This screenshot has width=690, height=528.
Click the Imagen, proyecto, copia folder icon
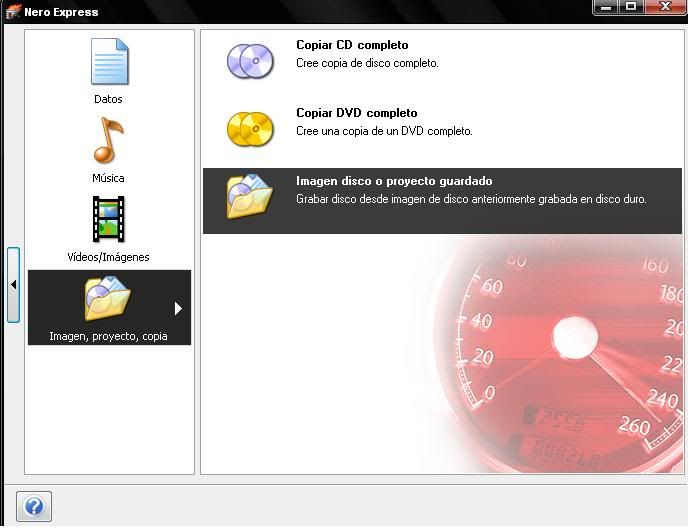click(x=107, y=298)
